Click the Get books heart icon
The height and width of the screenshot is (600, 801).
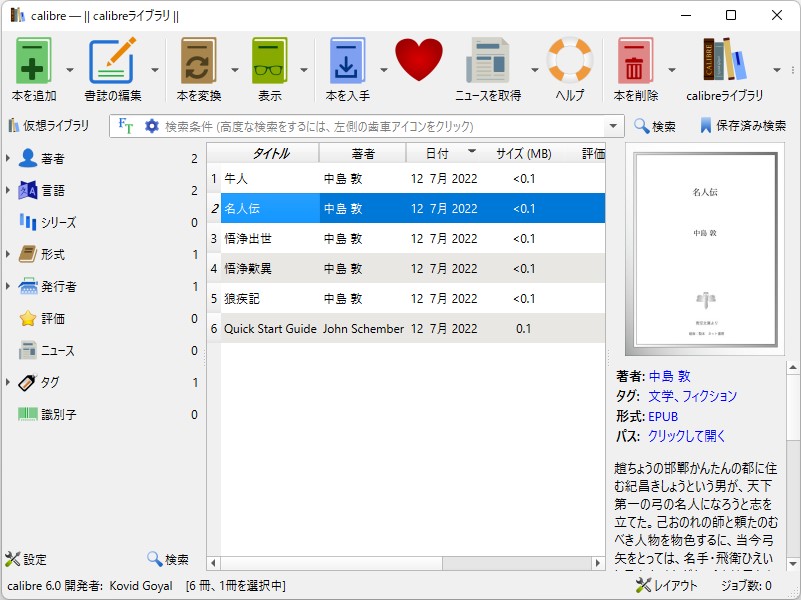coord(421,58)
